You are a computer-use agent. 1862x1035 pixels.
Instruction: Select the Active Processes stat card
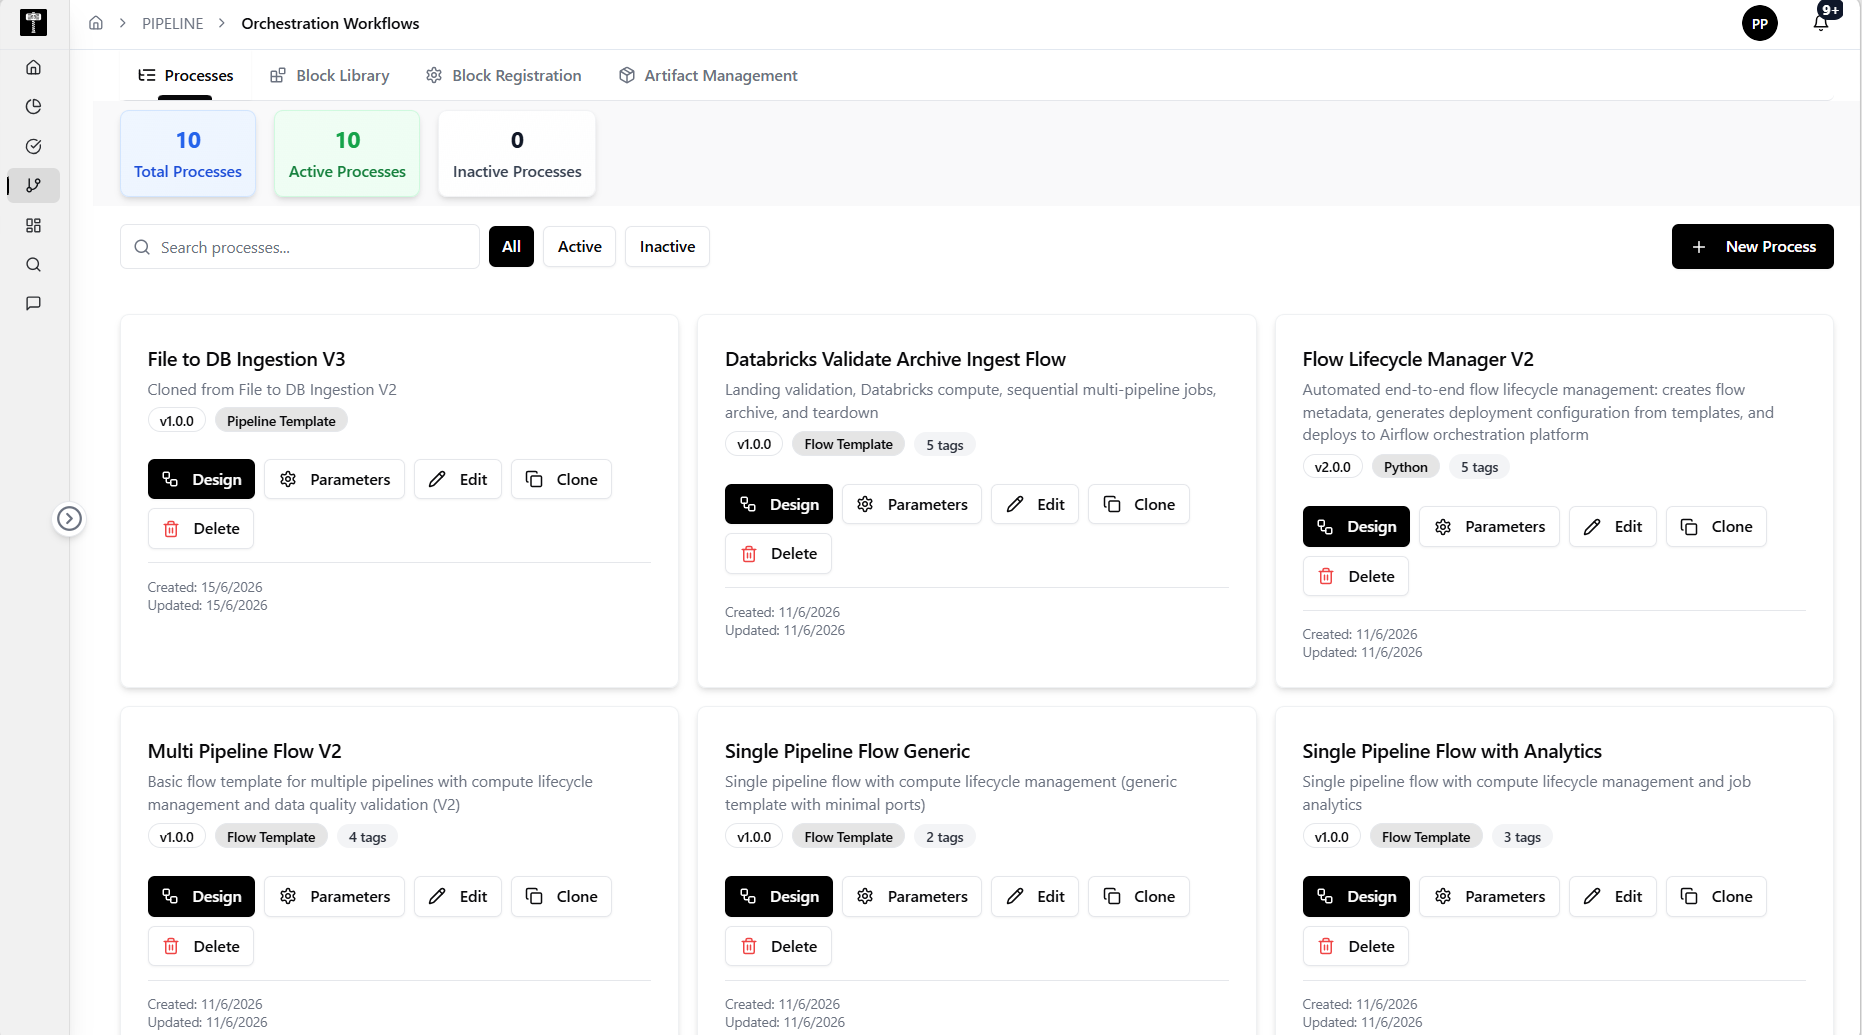click(x=347, y=154)
